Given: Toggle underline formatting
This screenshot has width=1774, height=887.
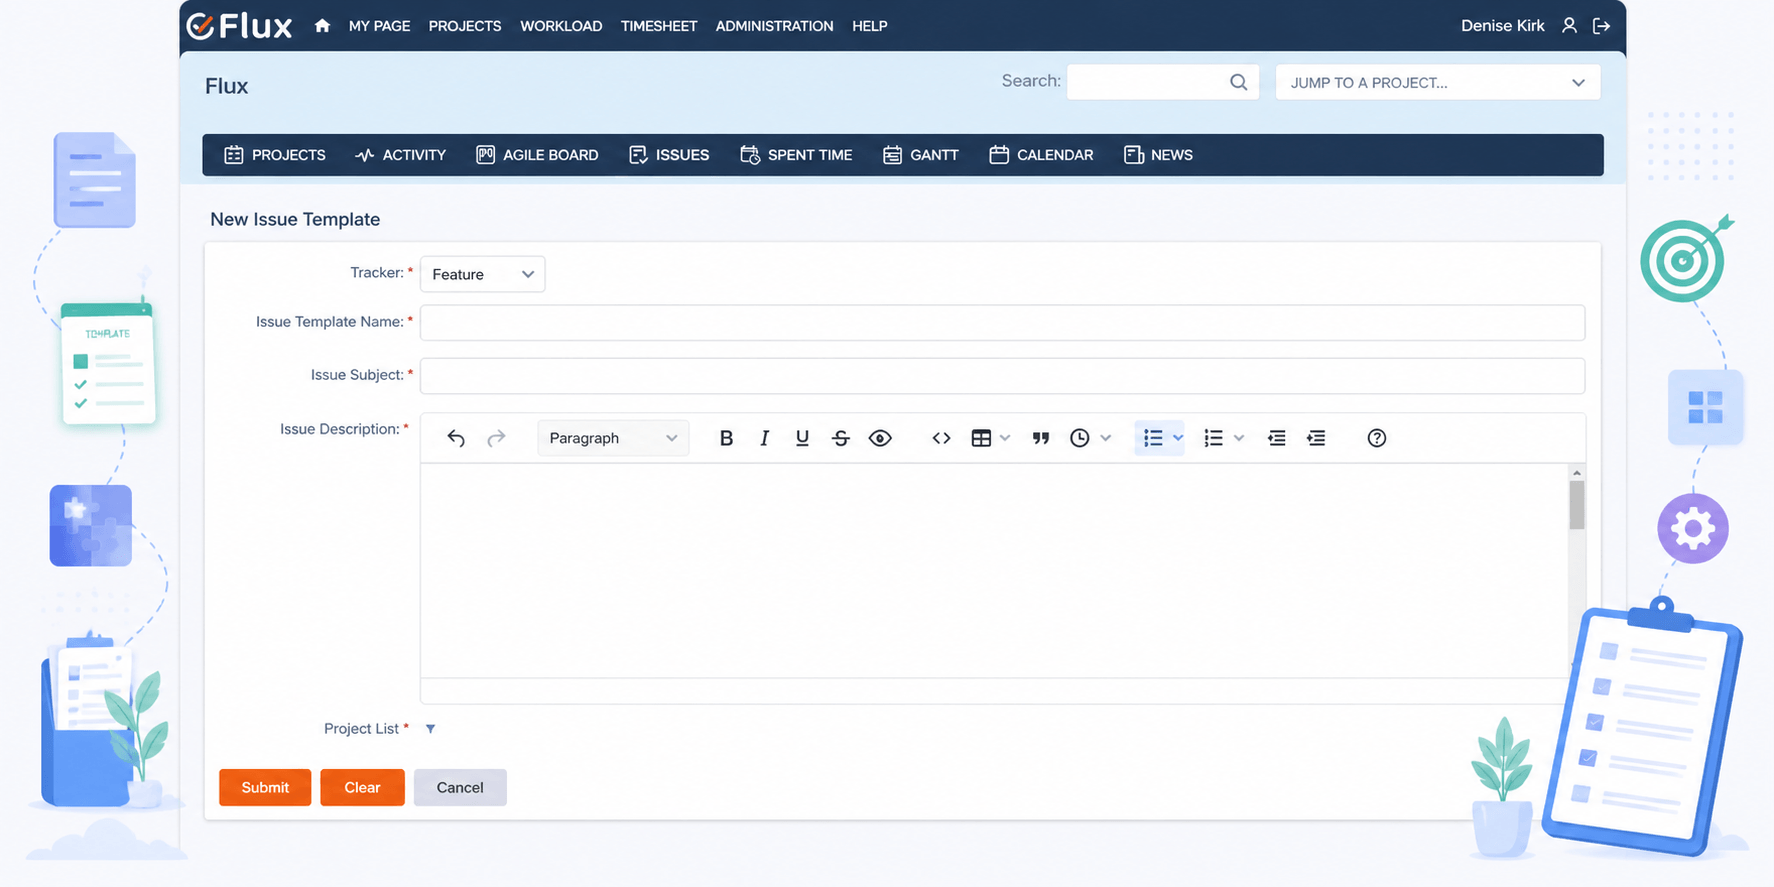Looking at the screenshot, I should coord(802,438).
